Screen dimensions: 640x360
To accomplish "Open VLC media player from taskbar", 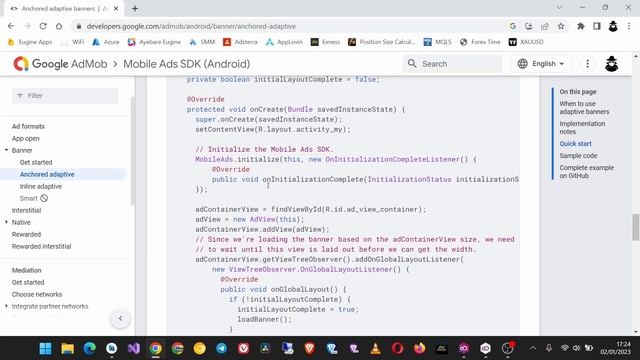I will (376, 348).
